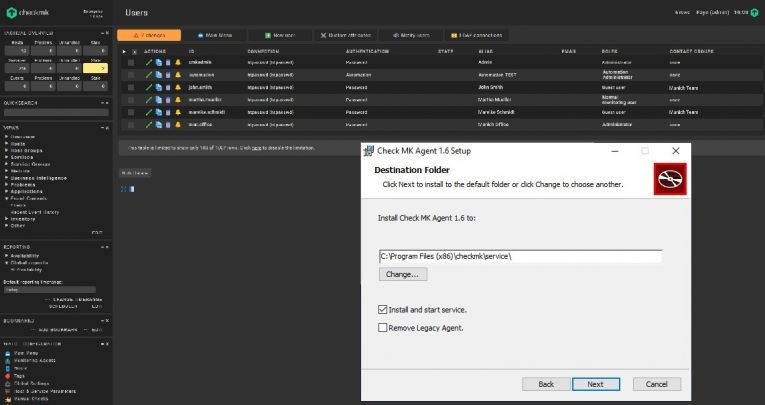Open notifications bell for muc.office
The height and width of the screenshot is (405, 765).
coord(178,125)
